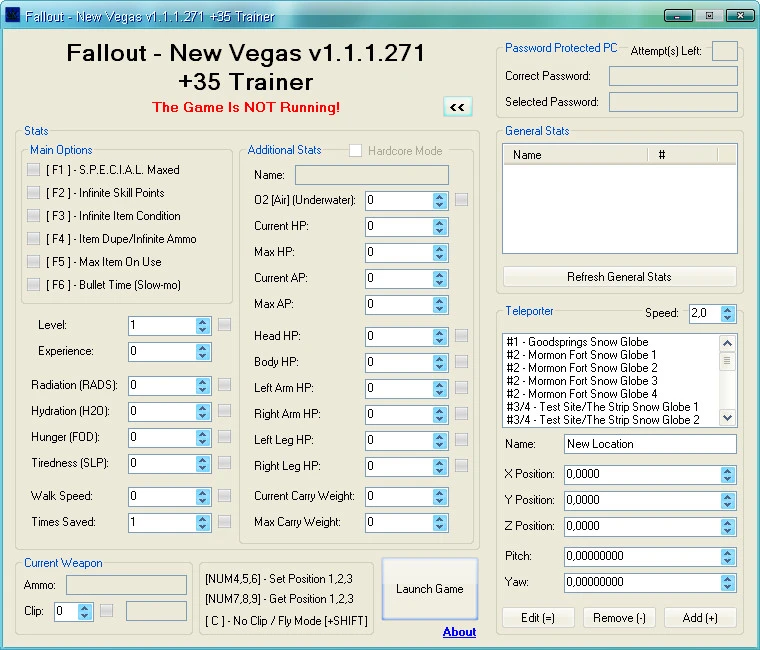Click the X Position spinner arrows
Viewport: 760px width, 650px height.
pyautogui.click(x=727, y=475)
